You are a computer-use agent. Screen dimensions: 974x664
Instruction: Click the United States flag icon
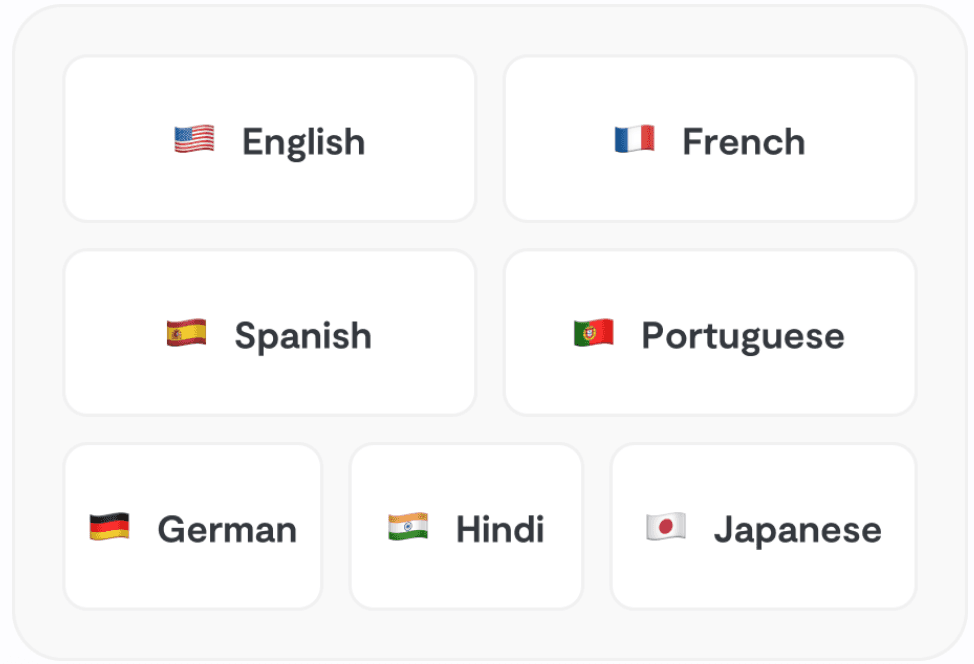194,139
